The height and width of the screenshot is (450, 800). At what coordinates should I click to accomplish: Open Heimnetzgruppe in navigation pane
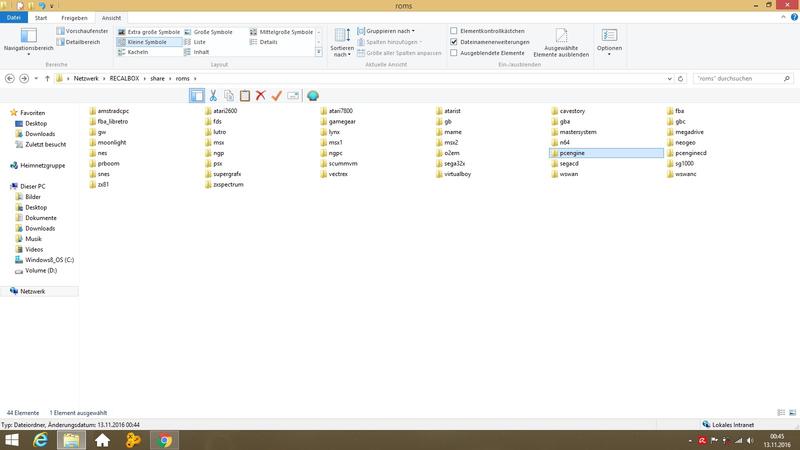[42, 165]
